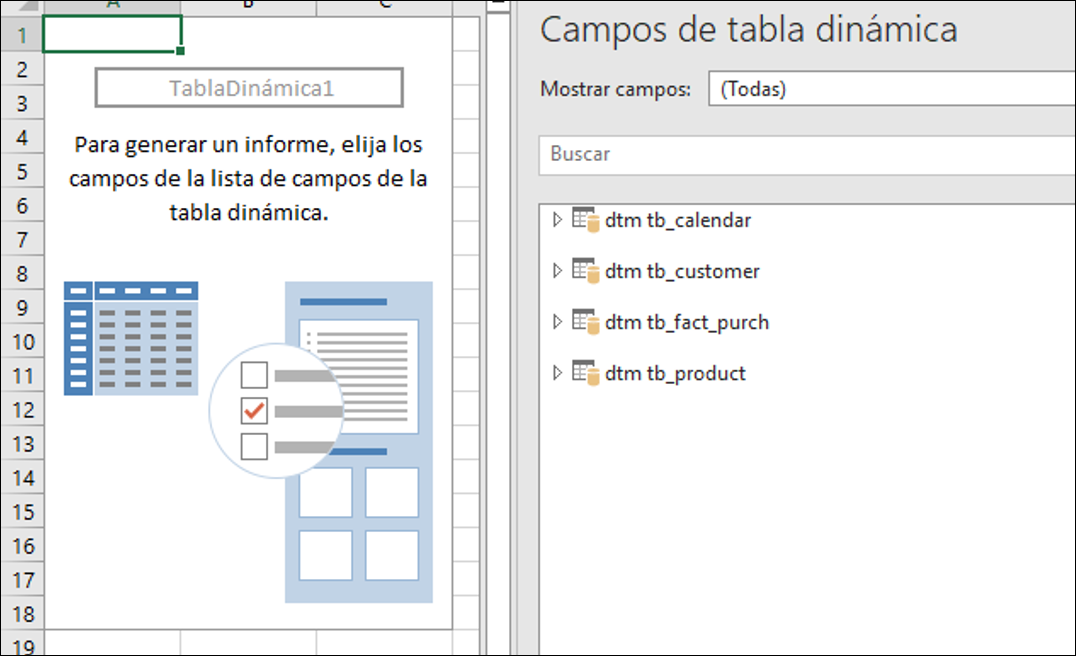This screenshot has height=656, width=1076.
Task: Select cell A1 in the worksheet
Action: click(113, 34)
